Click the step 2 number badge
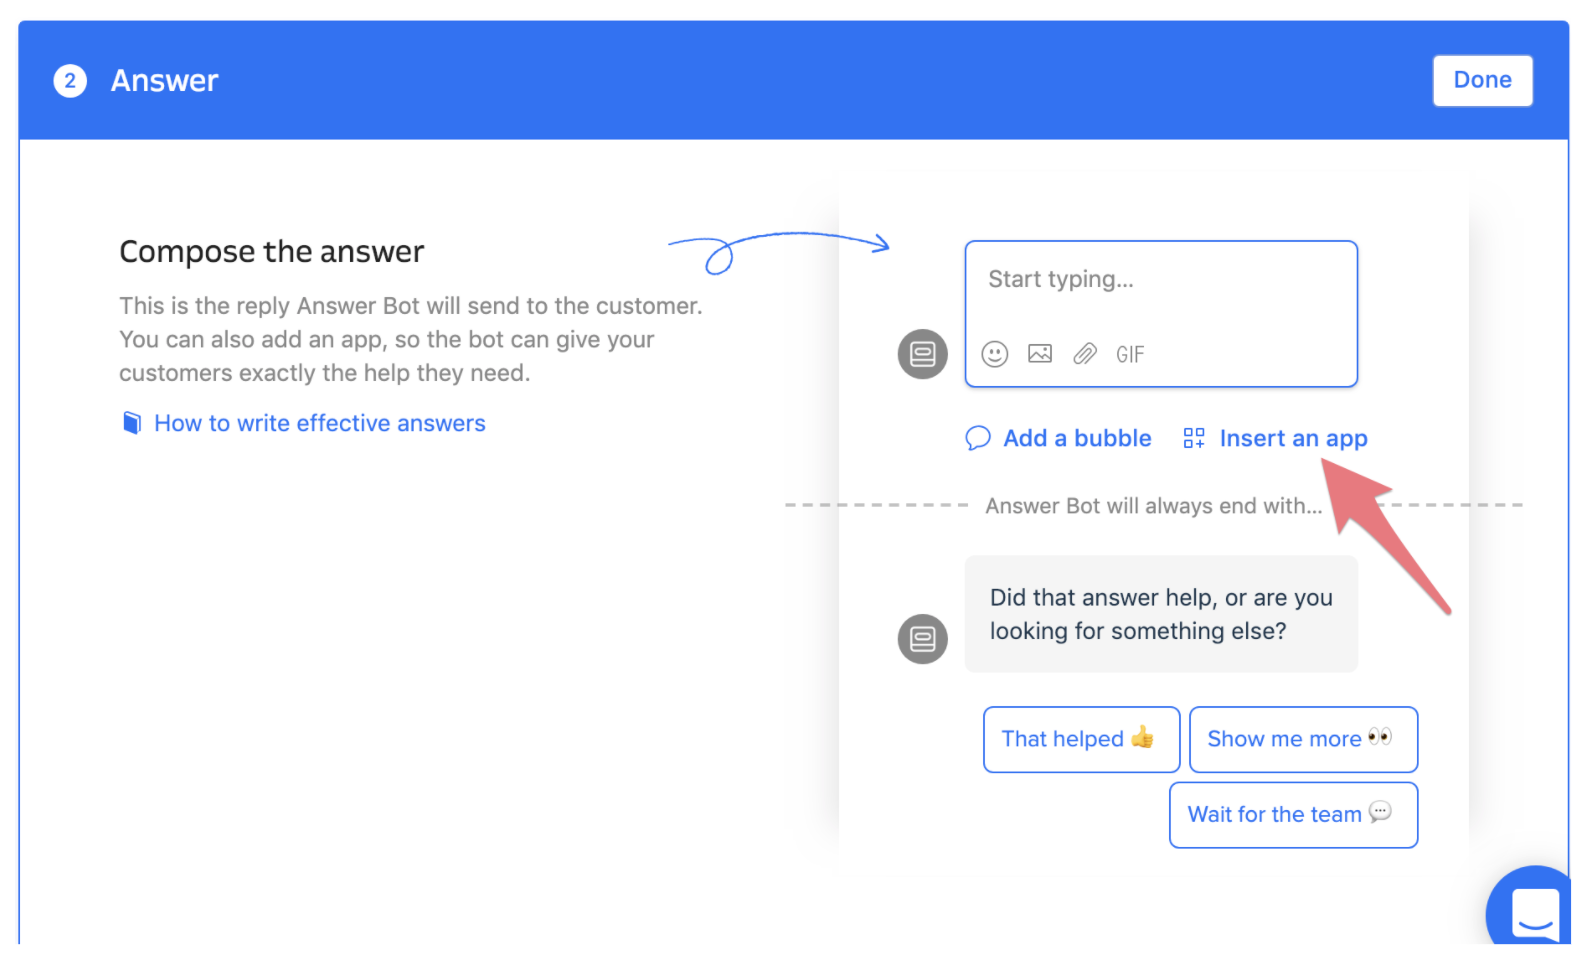The height and width of the screenshot is (962, 1592). (70, 81)
